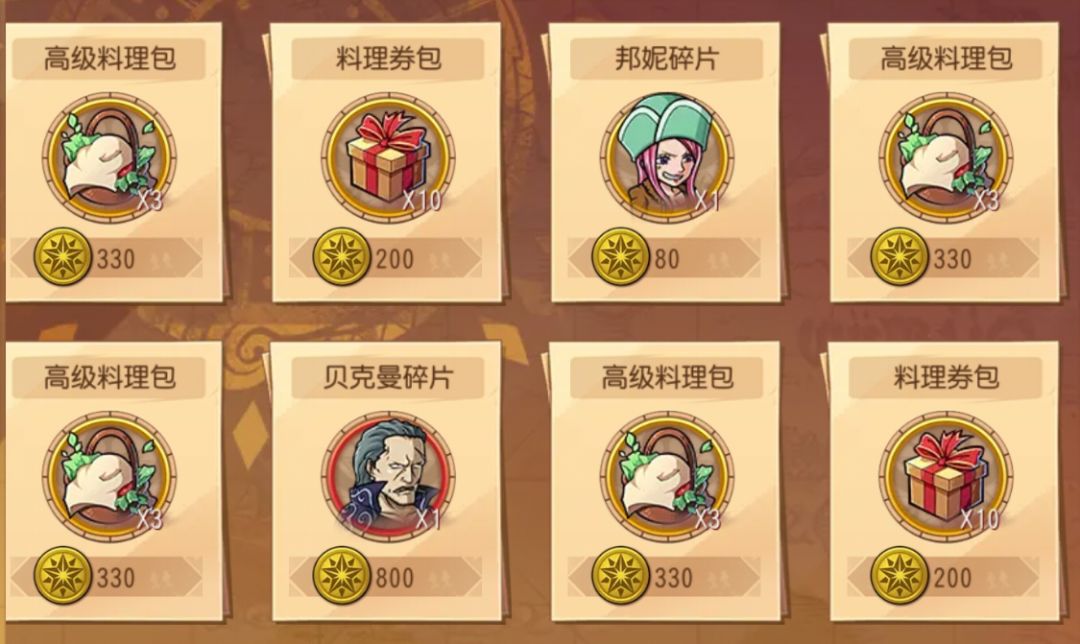Click food bag icon left of 贝克曼碎片 card
This screenshot has width=1080, height=644.
click(x=109, y=475)
